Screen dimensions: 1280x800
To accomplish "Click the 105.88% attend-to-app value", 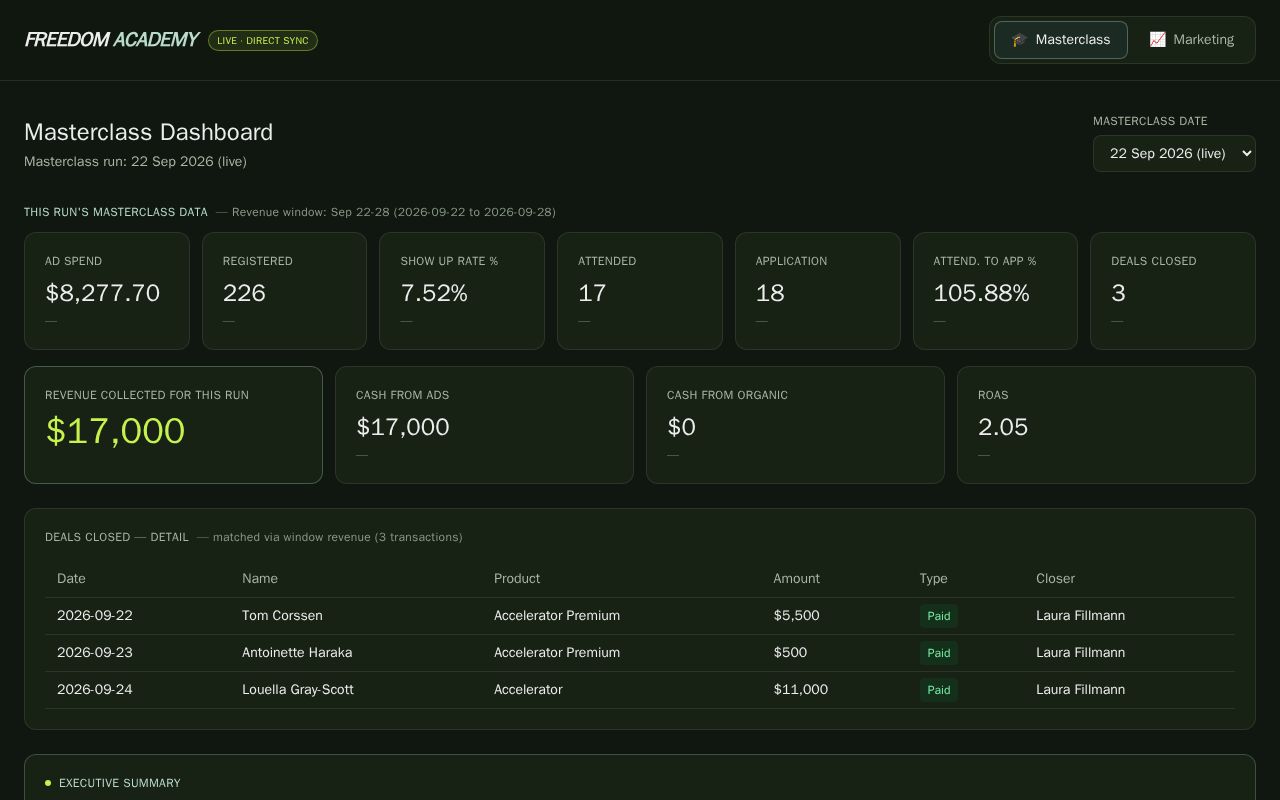I will click(981, 293).
